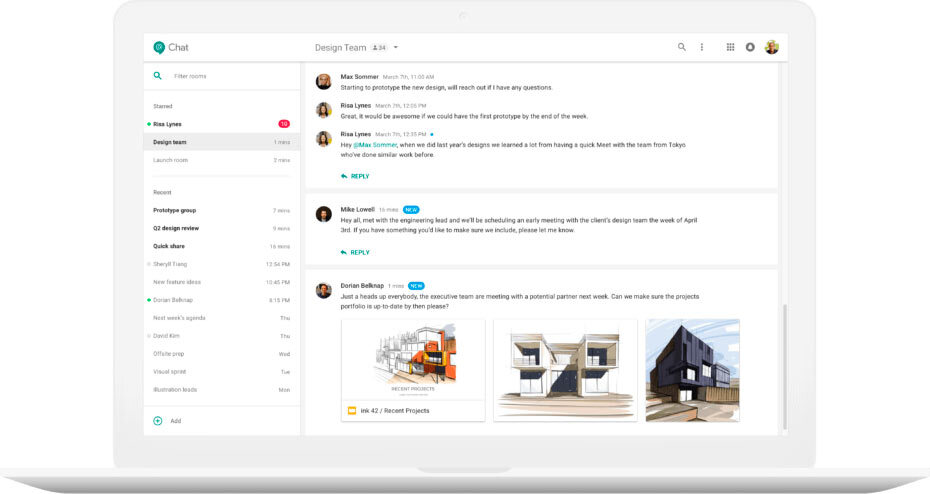Open search using the header magnifier icon
This screenshot has height=494, width=930.
tap(681, 47)
